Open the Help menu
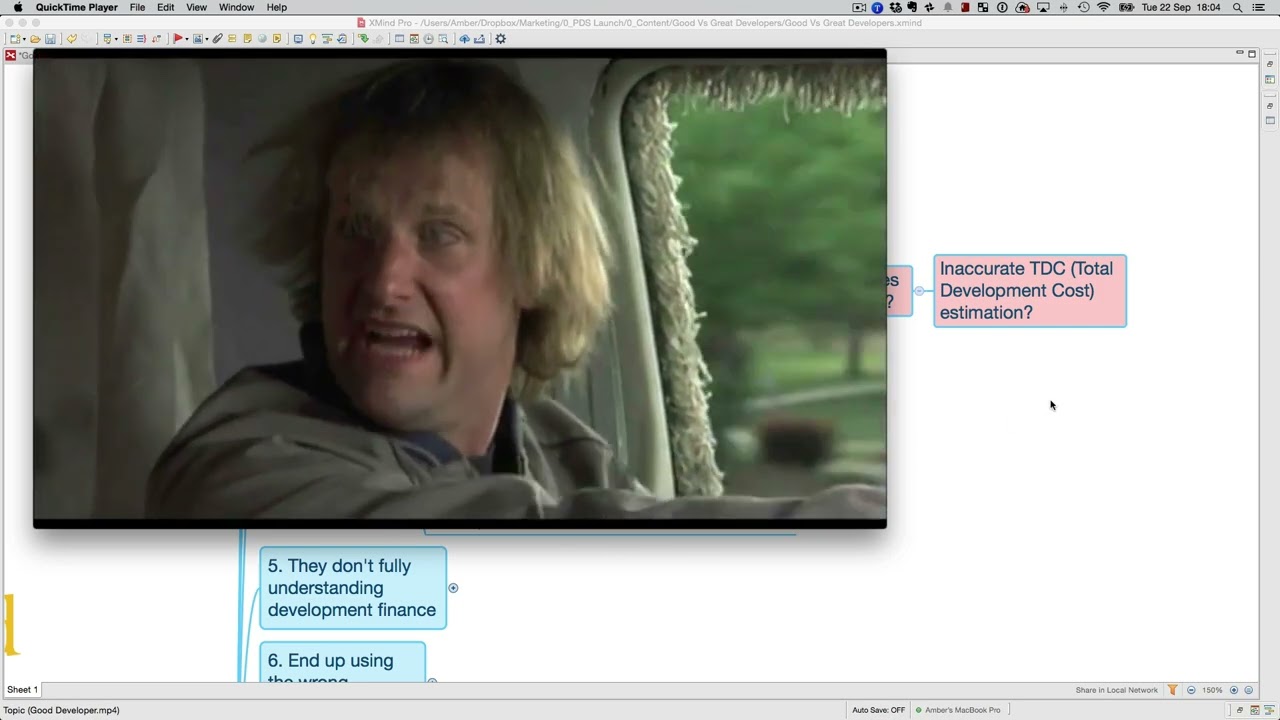Viewport: 1280px width, 720px height. [x=277, y=7]
